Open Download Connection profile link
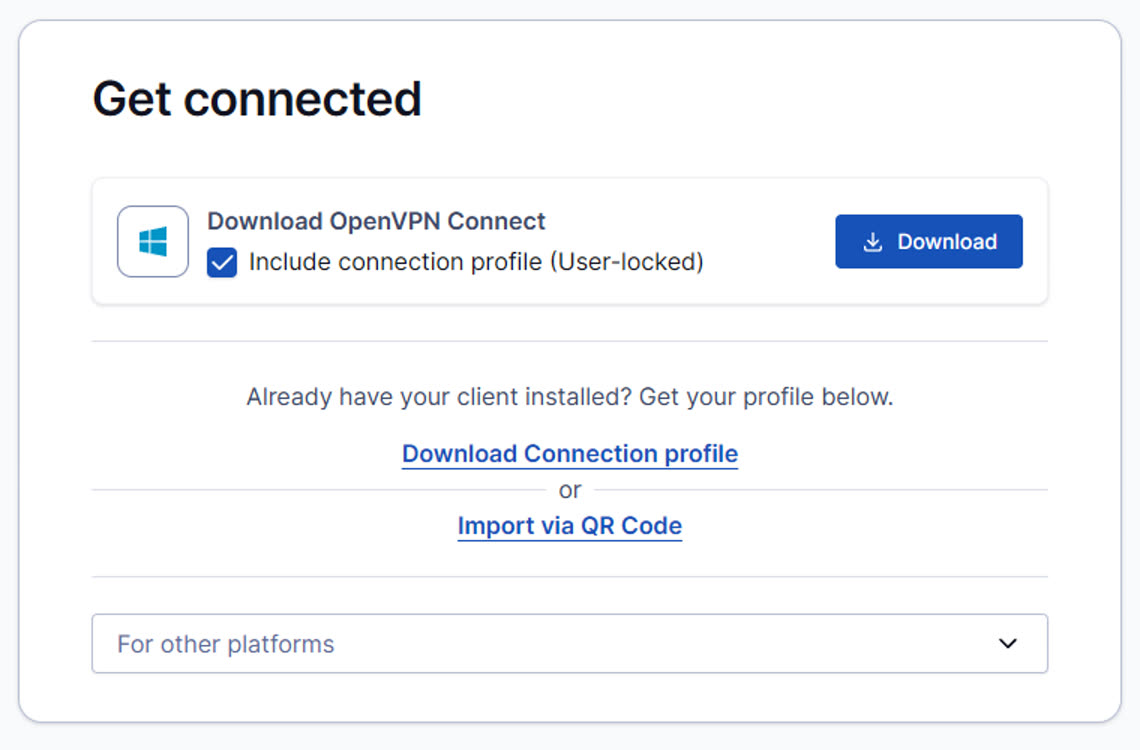The image size is (1140, 750). coord(570,453)
